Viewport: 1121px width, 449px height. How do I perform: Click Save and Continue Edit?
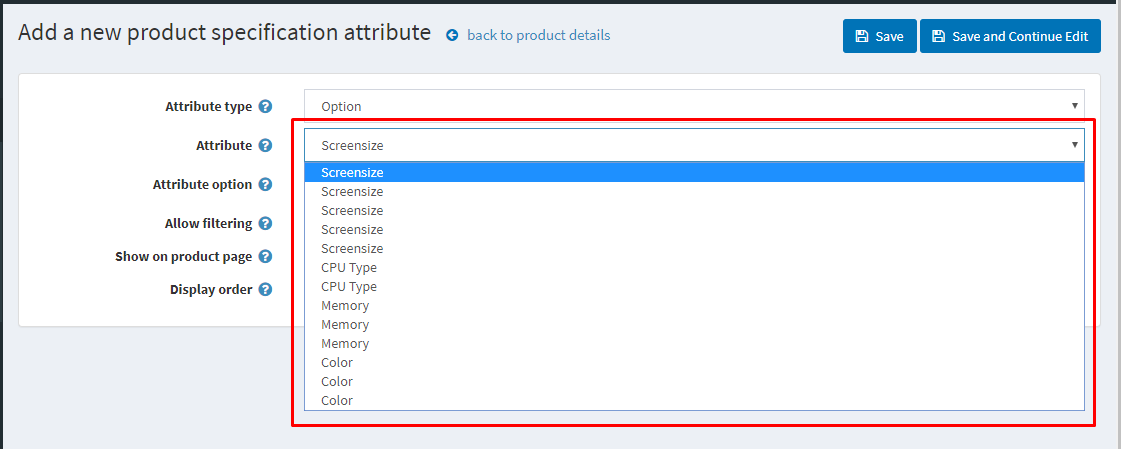pos(1010,36)
